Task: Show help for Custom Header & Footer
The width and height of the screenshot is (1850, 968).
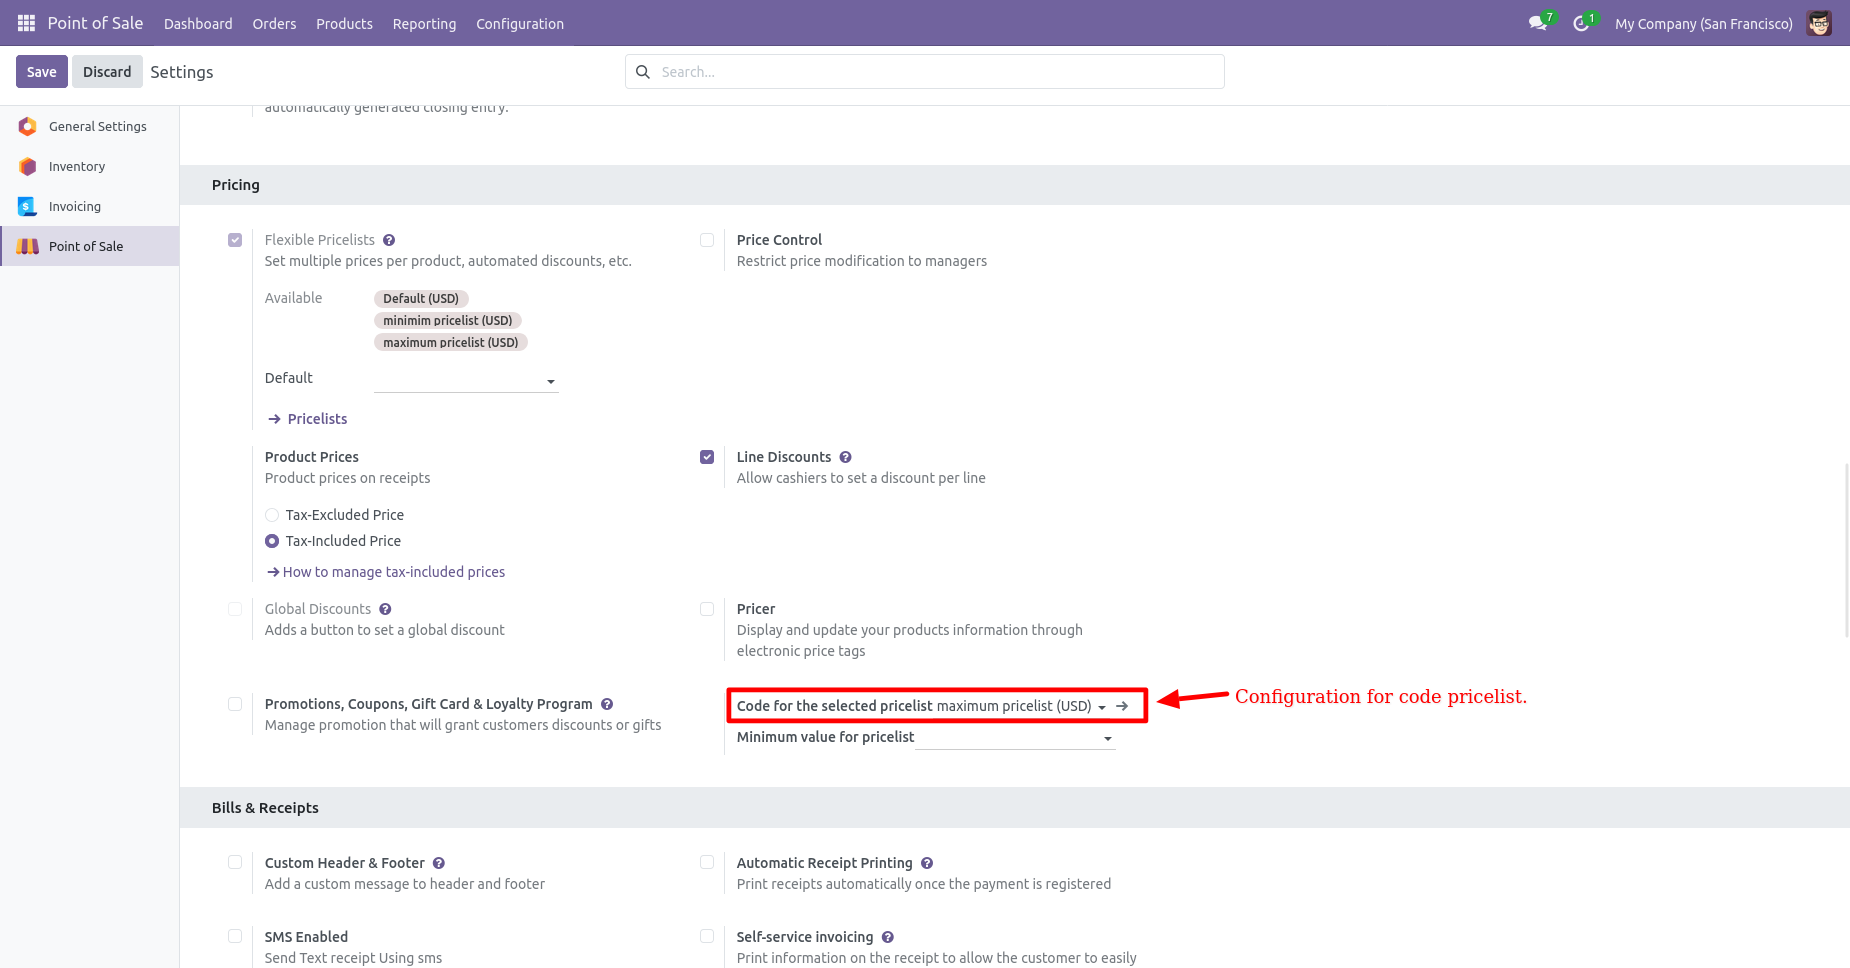Action: [439, 863]
